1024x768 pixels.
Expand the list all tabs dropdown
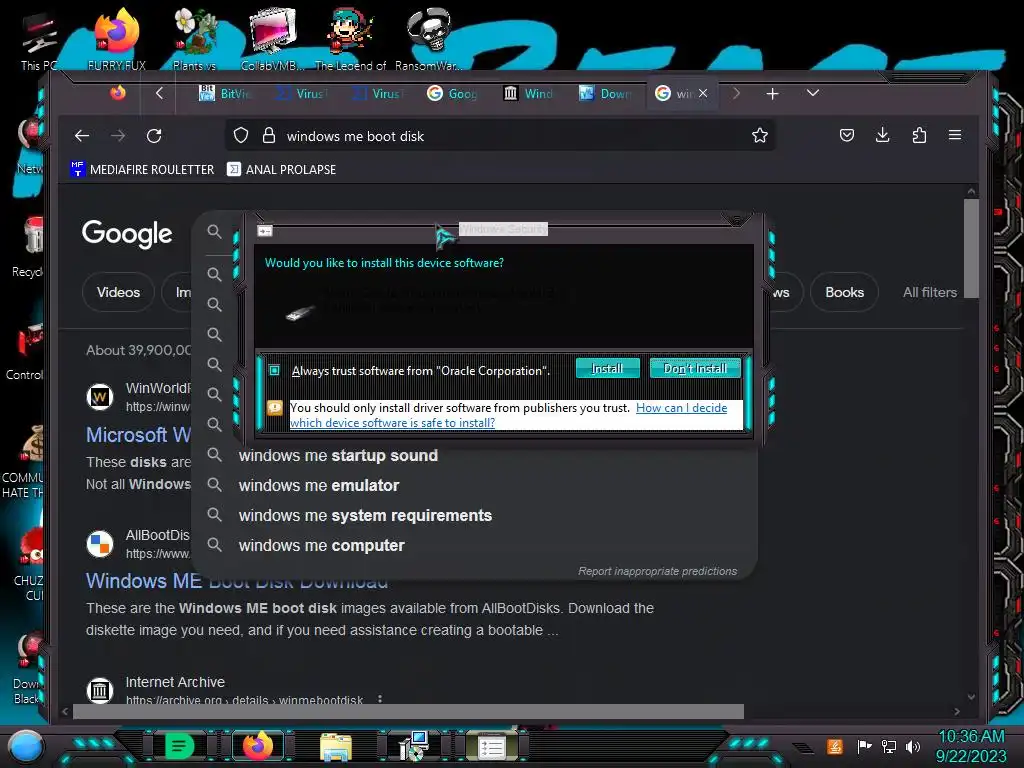click(812, 93)
